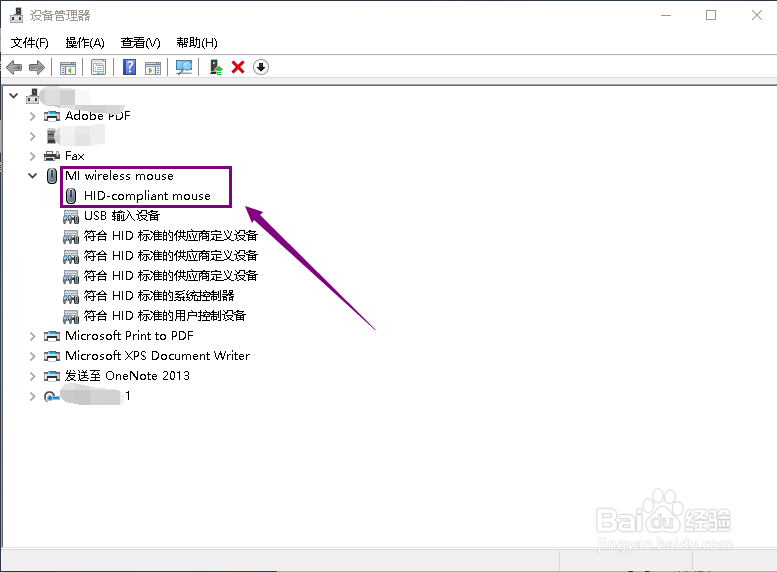Collapse the MI wireless mouse node
The height and width of the screenshot is (572, 777).
tap(33, 175)
